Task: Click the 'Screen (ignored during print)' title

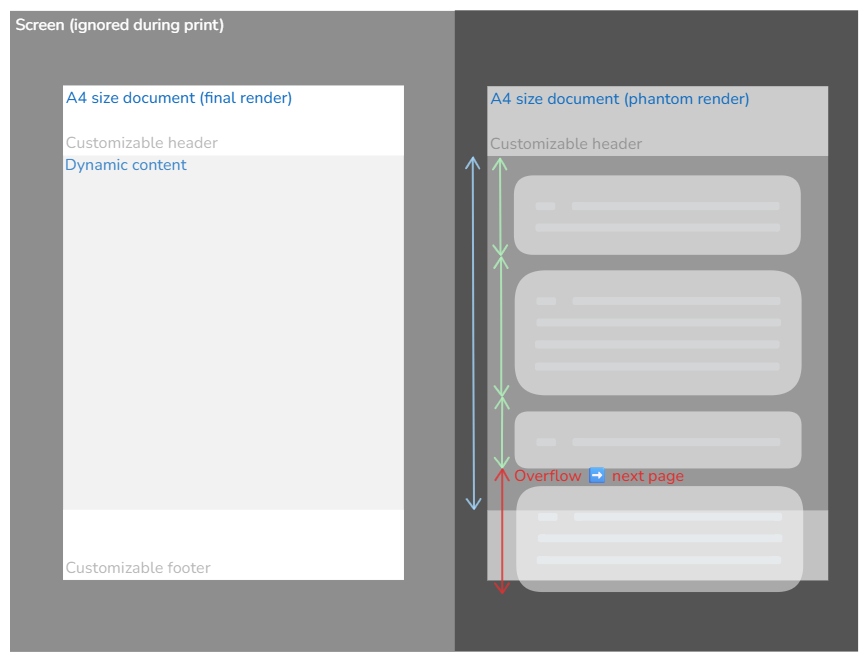Action: pos(119,24)
